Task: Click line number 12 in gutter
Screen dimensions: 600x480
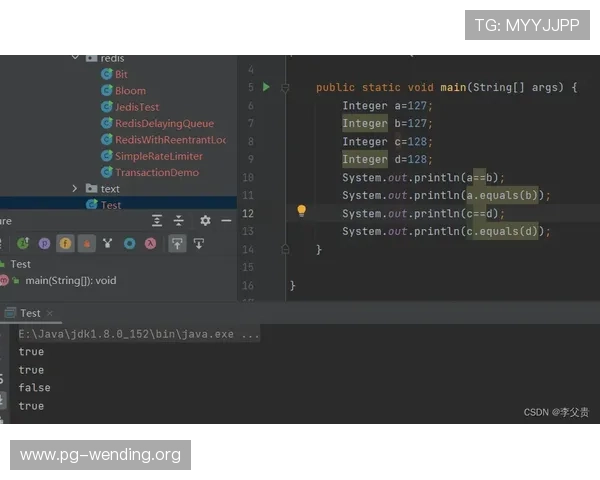Action: point(248,213)
